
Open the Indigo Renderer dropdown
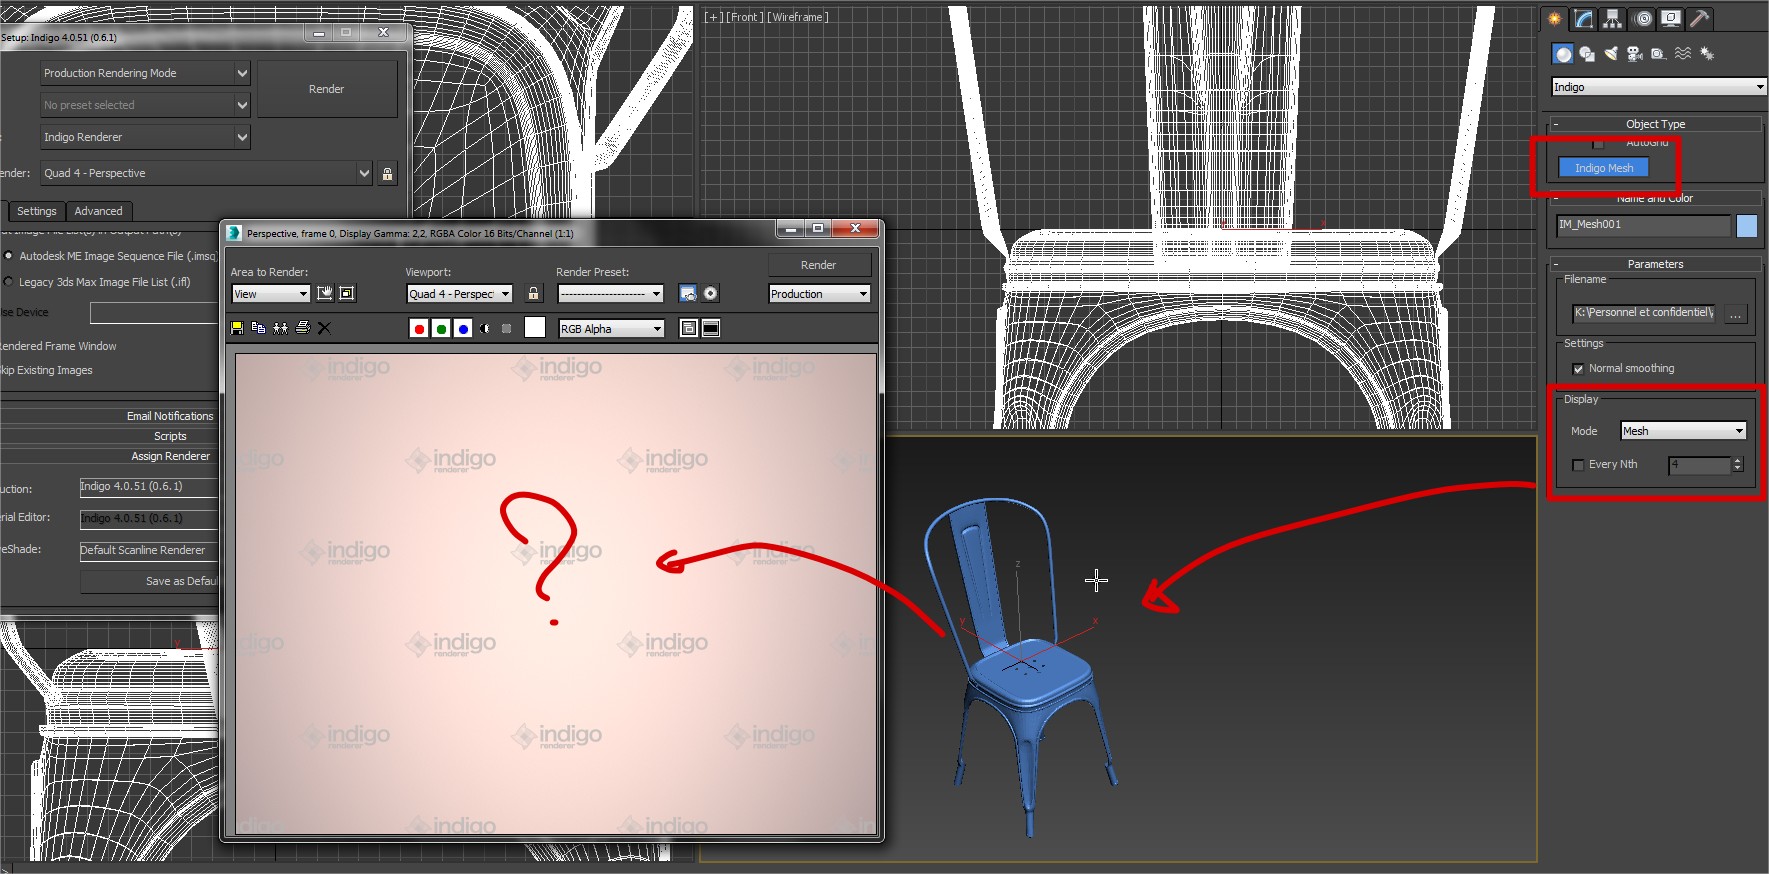coord(145,137)
